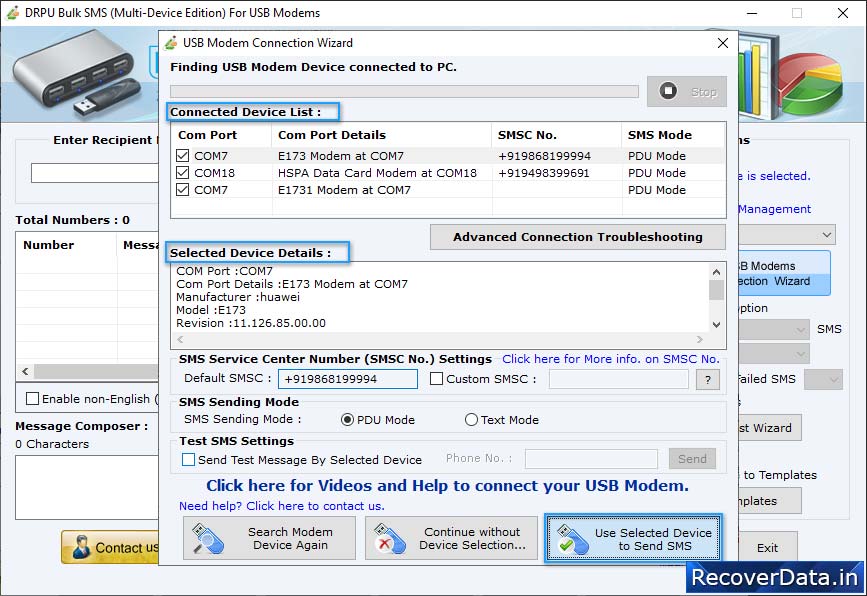This screenshot has height=596, width=867.
Task: Click Need help contact us link
Action: tap(281, 506)
